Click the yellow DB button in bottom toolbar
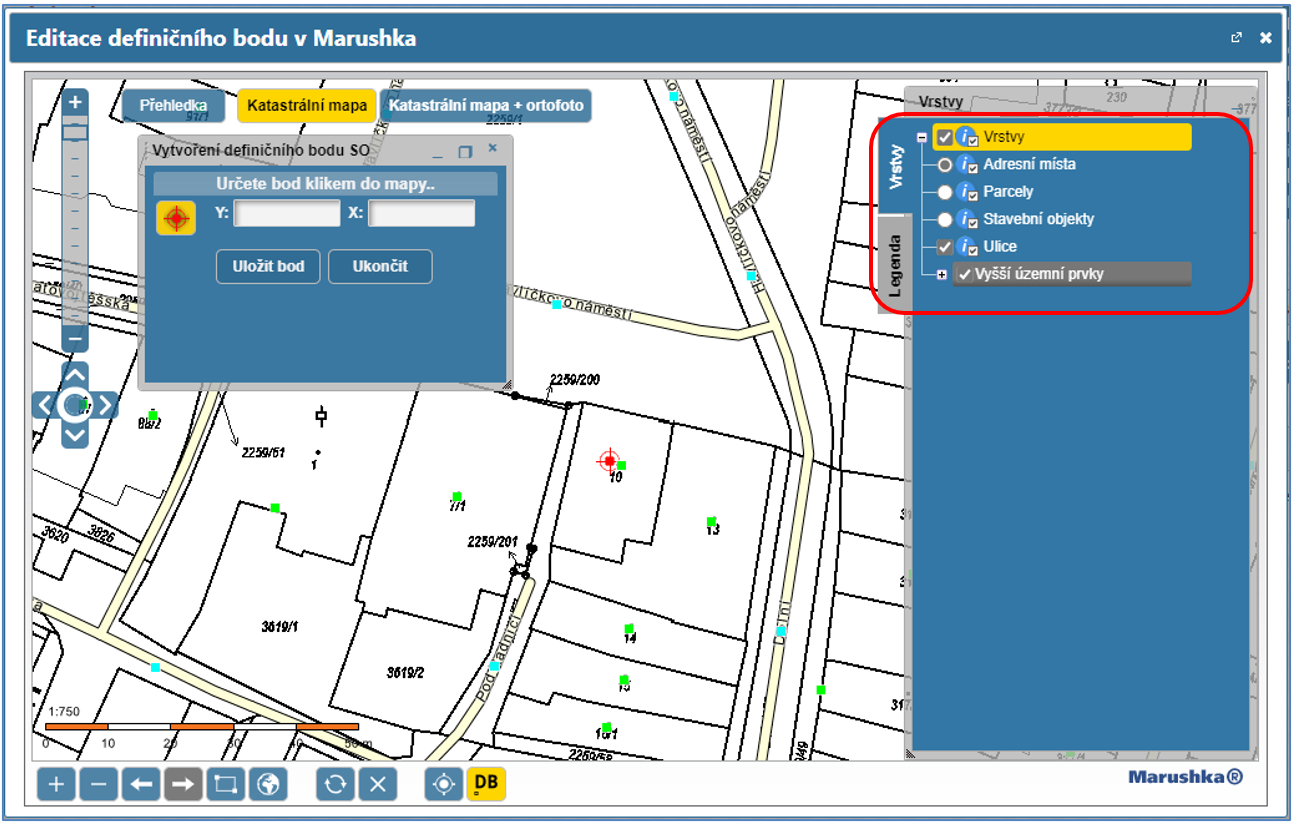 click(x=486, y=784)
